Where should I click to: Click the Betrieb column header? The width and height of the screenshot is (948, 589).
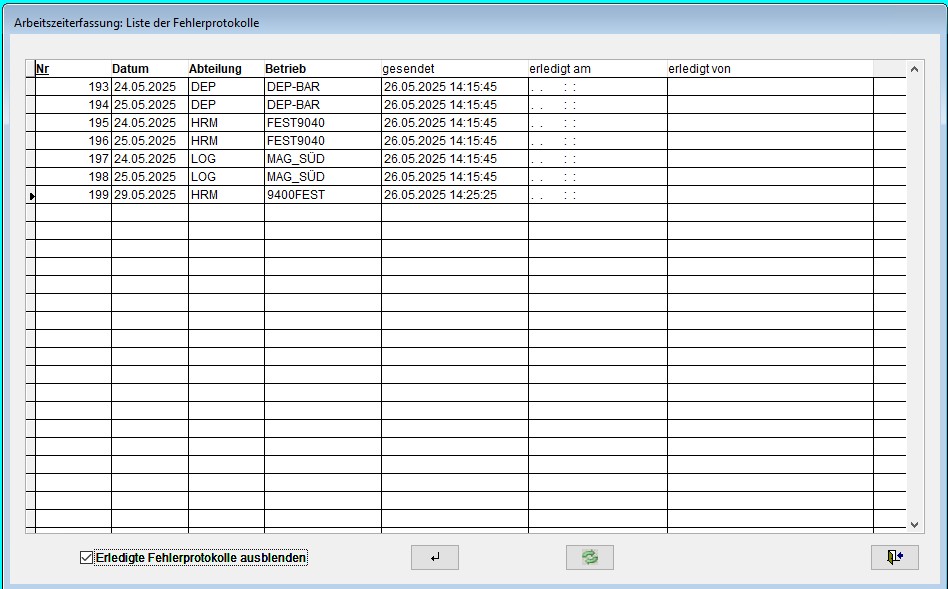pos(322,69)
